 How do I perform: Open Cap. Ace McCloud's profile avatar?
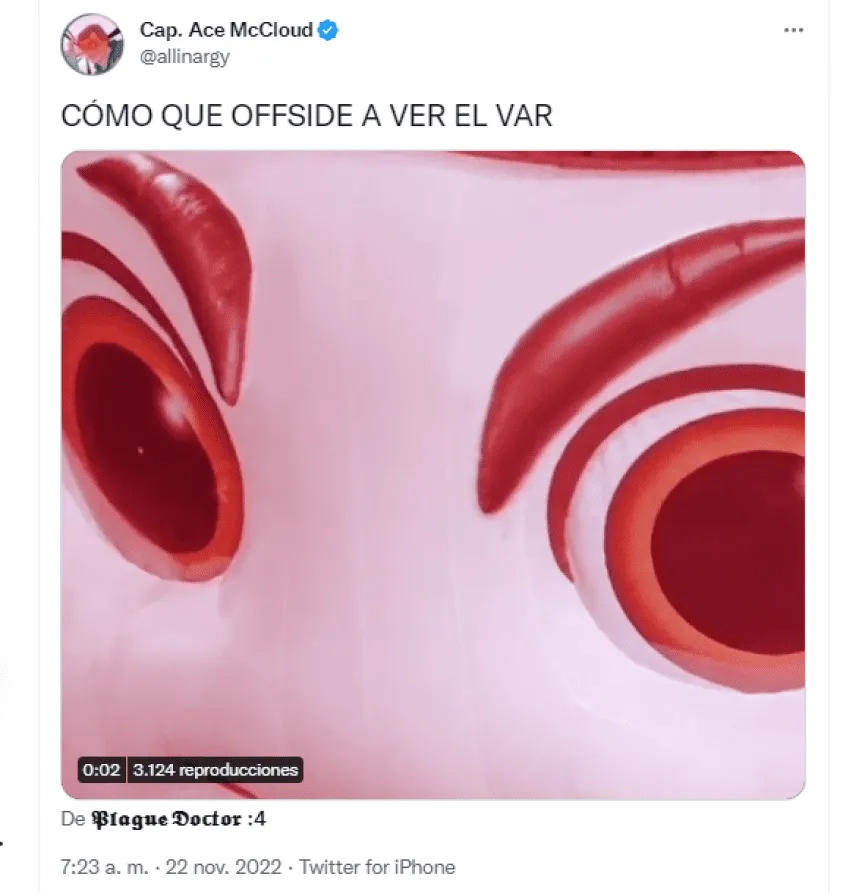(x=92, y=45)
